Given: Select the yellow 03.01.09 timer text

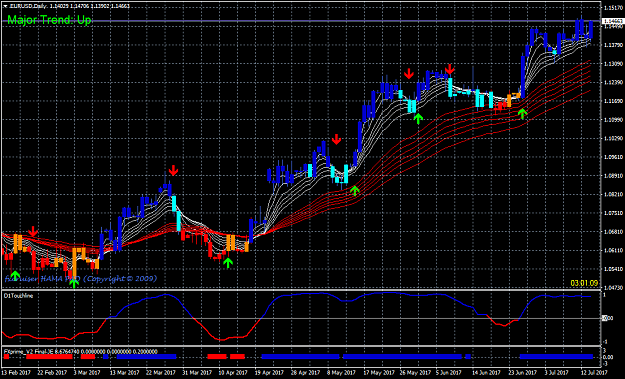Looking at the screenshot, I should [584, 283].
